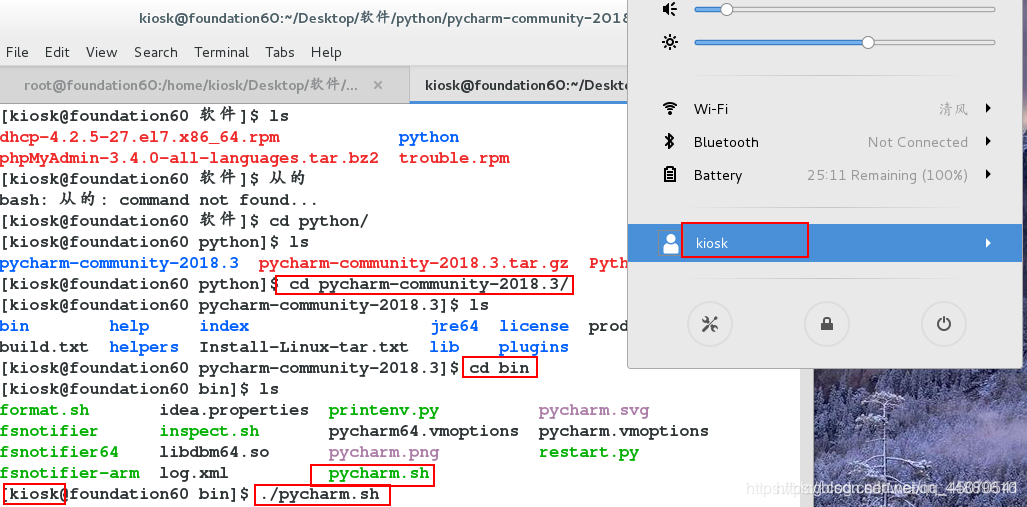This screenshot has width=1027, height=507.
Task: Click the format.sh file name
Action: (x=45, y=411)
